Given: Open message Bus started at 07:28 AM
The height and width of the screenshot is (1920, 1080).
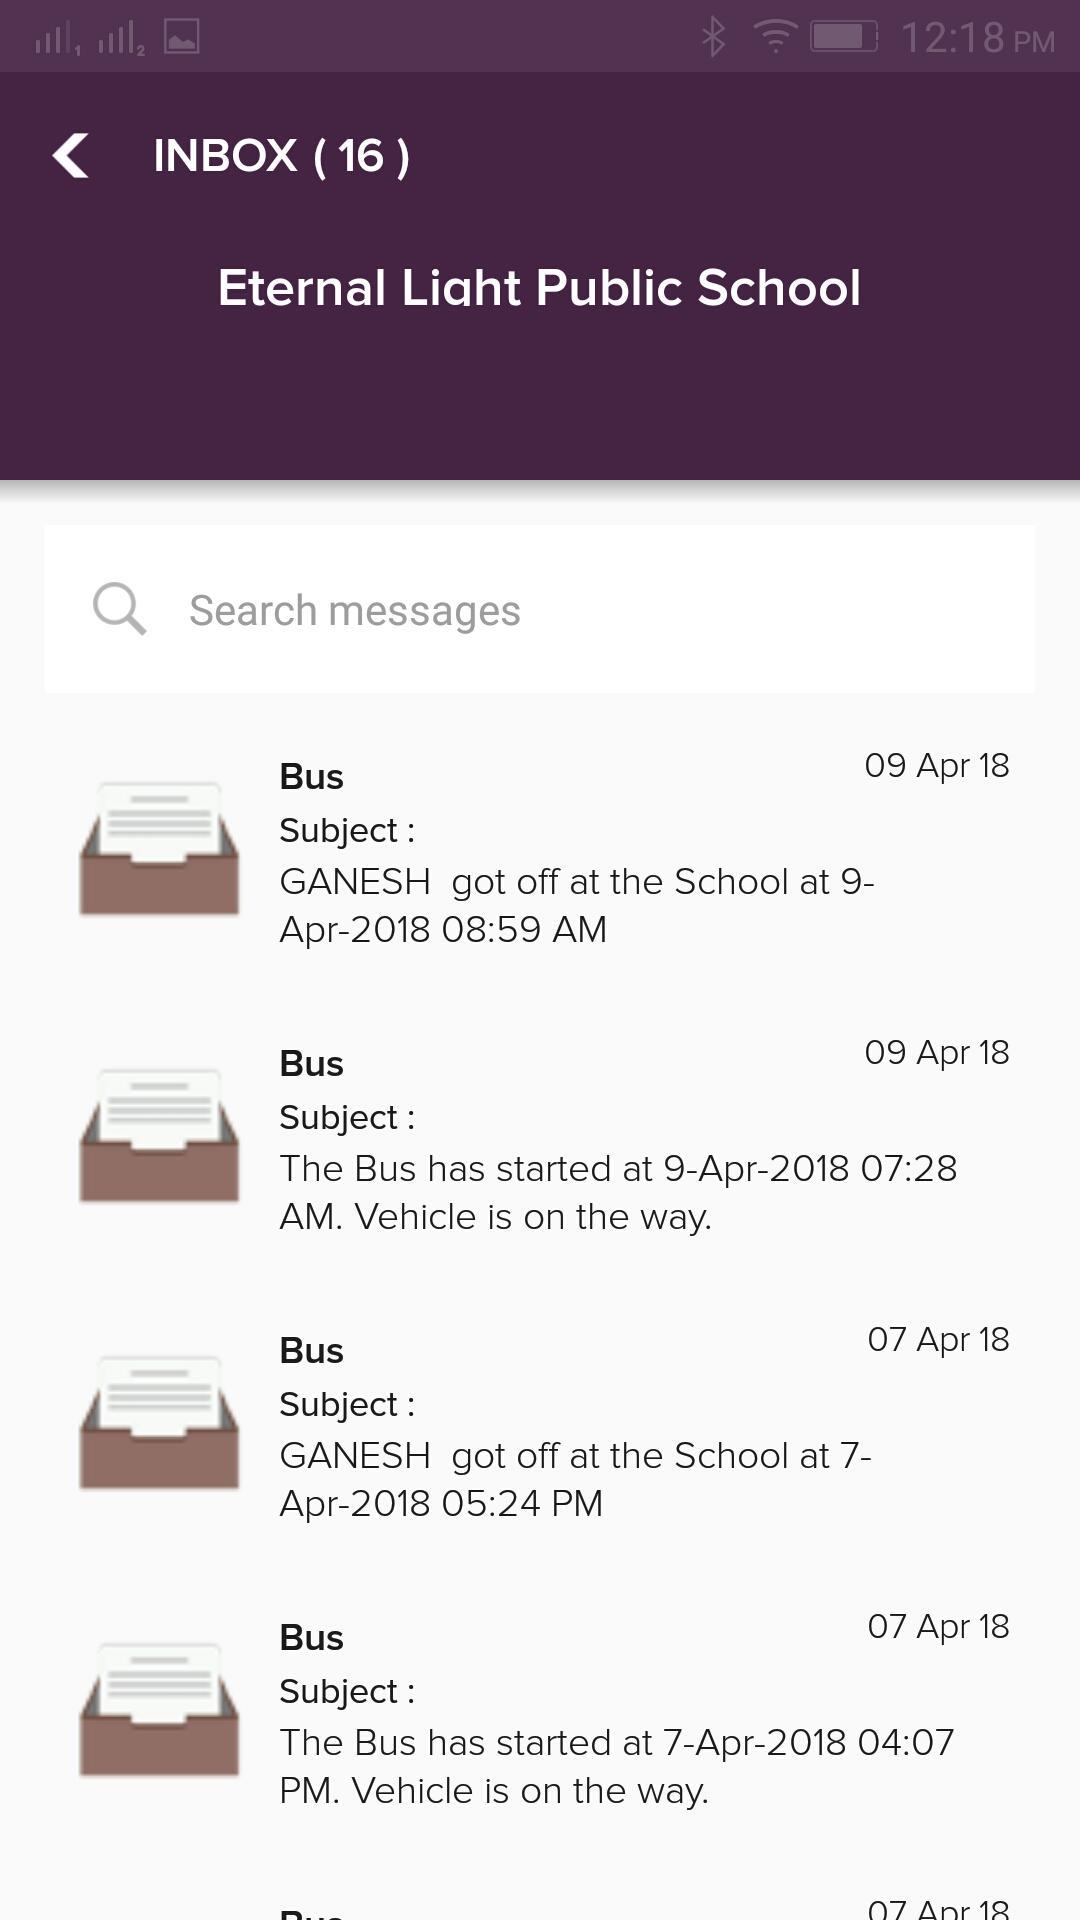Looking at the screenshot, I should click(x=540, y=1137).
